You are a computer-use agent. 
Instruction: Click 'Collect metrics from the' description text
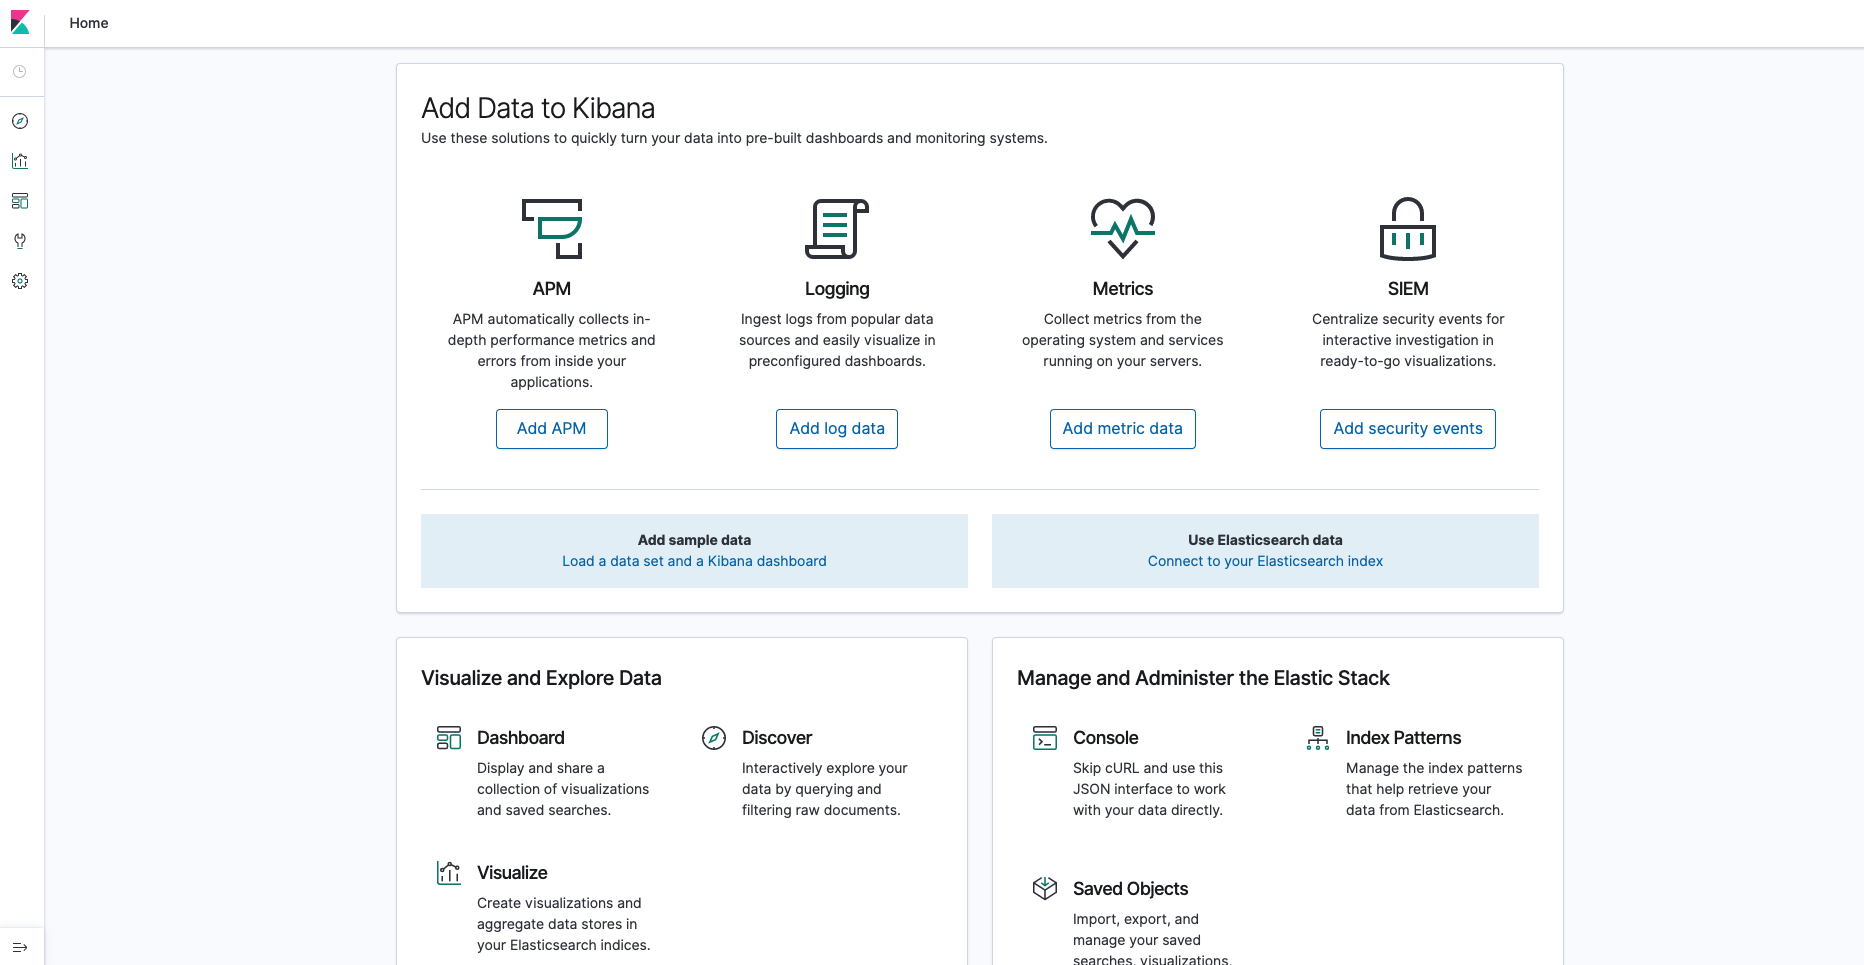pos(1123,340)
